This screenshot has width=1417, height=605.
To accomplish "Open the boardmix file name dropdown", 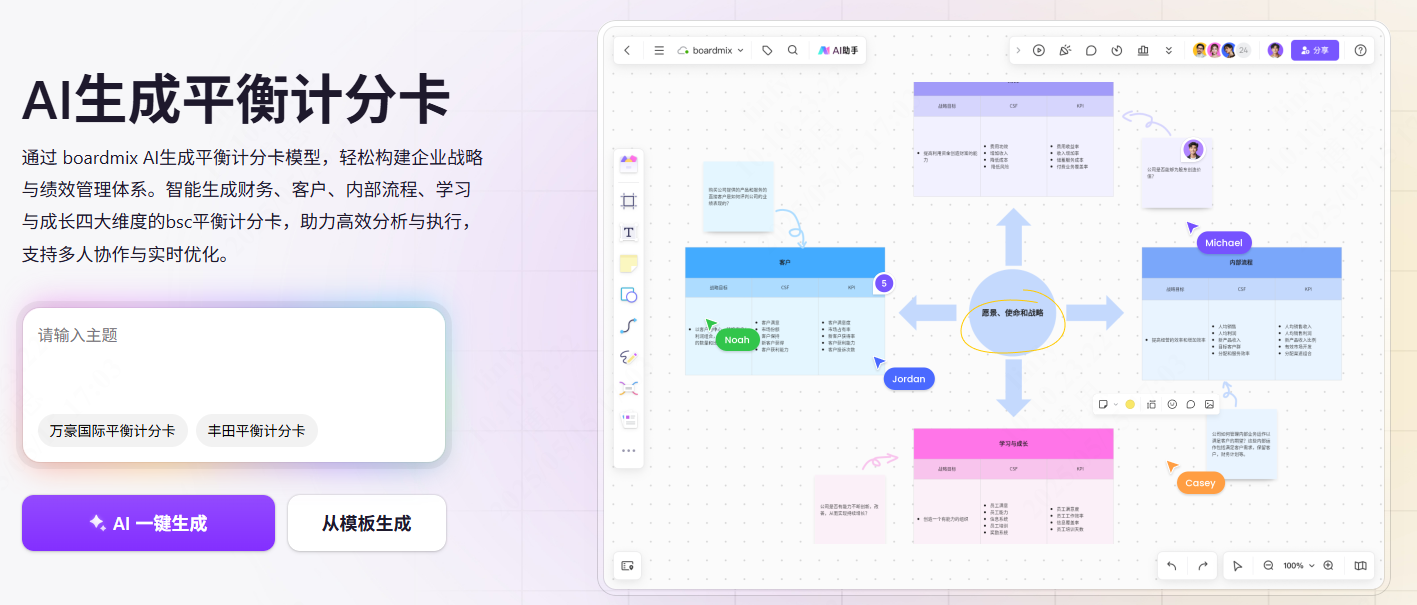I will pyautogui.click(x=711, y=50).
